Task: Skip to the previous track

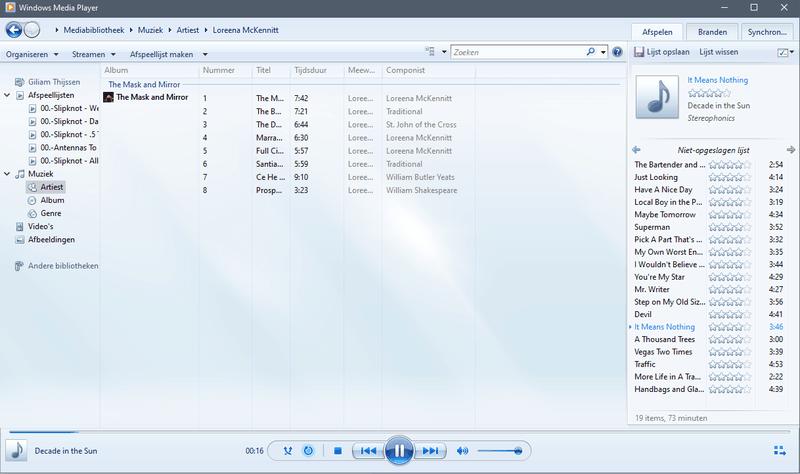Action: (x=368, y=451)
